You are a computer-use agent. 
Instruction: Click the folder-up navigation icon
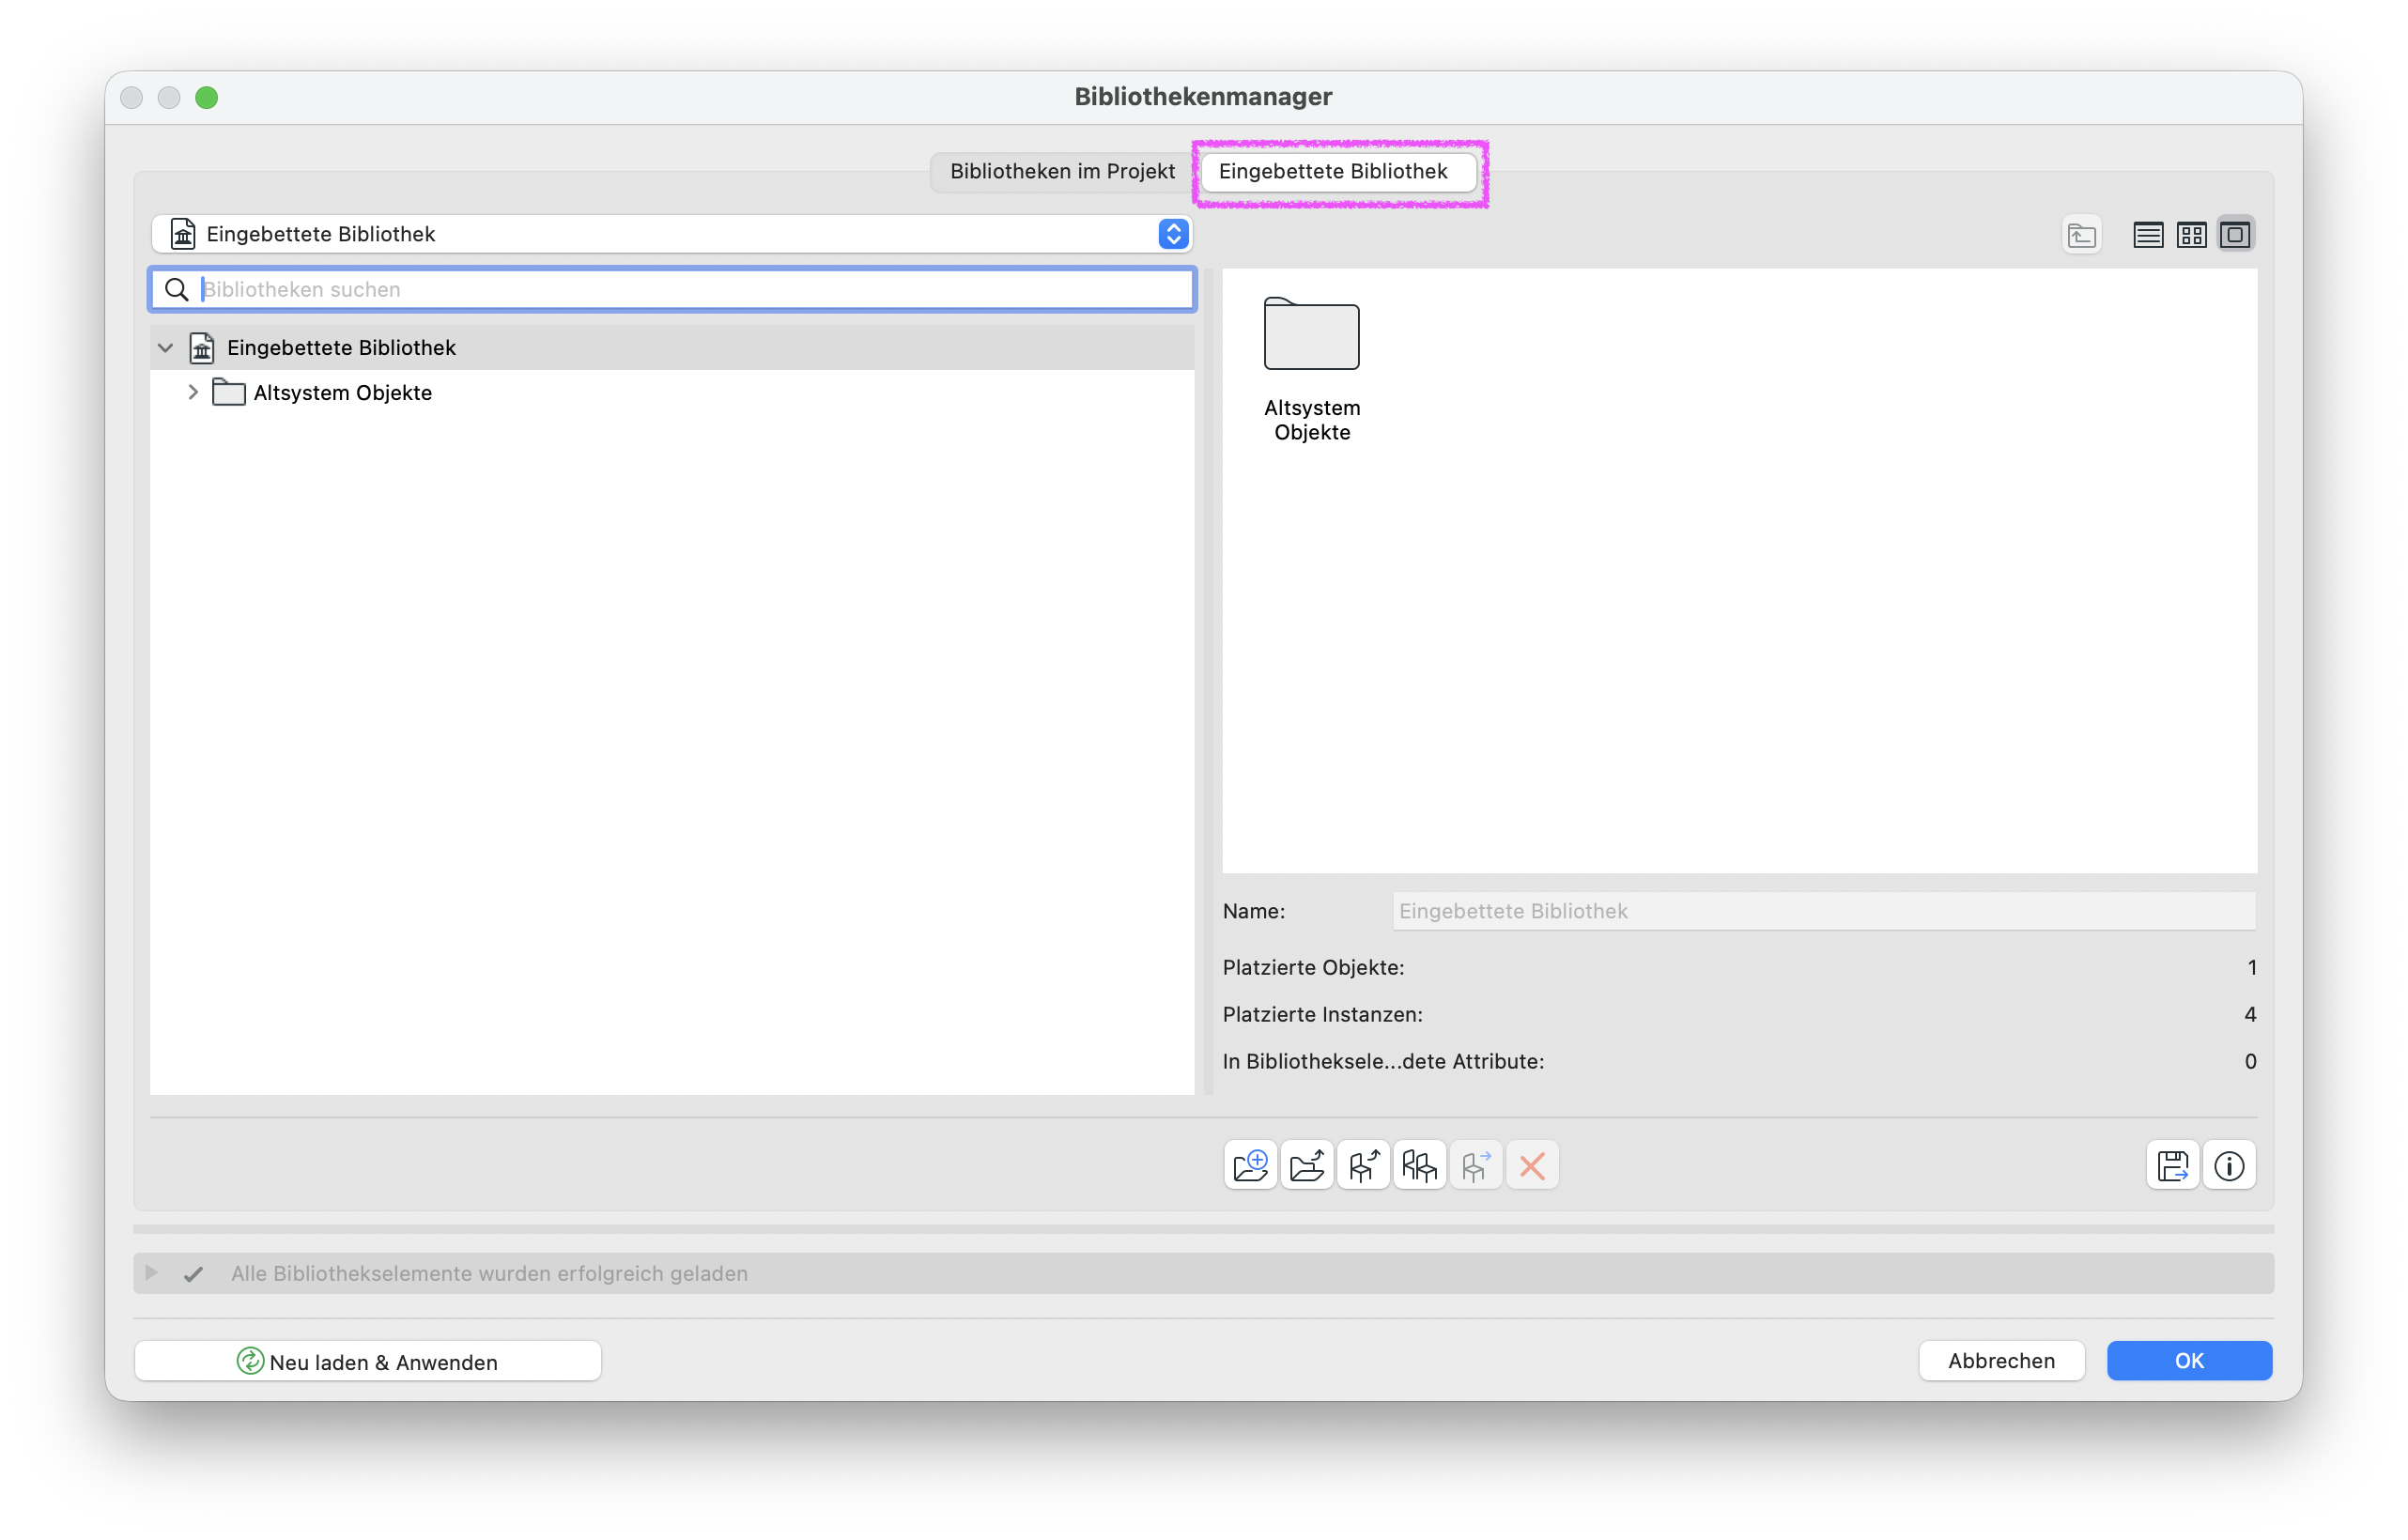click(2081, 235)
